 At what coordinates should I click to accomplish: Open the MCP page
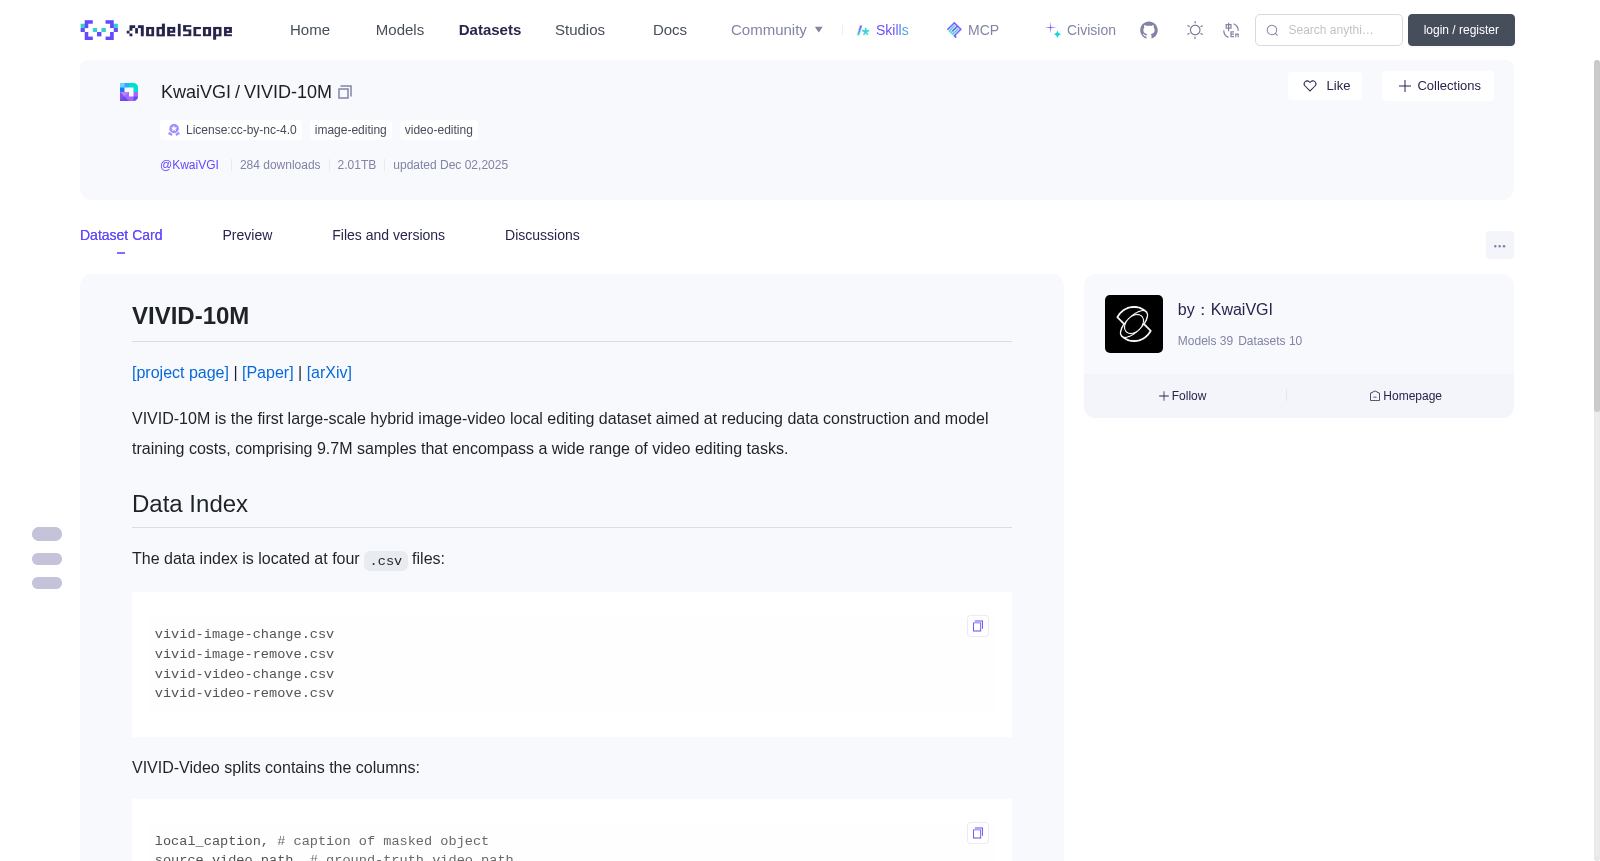pos(972,30)
